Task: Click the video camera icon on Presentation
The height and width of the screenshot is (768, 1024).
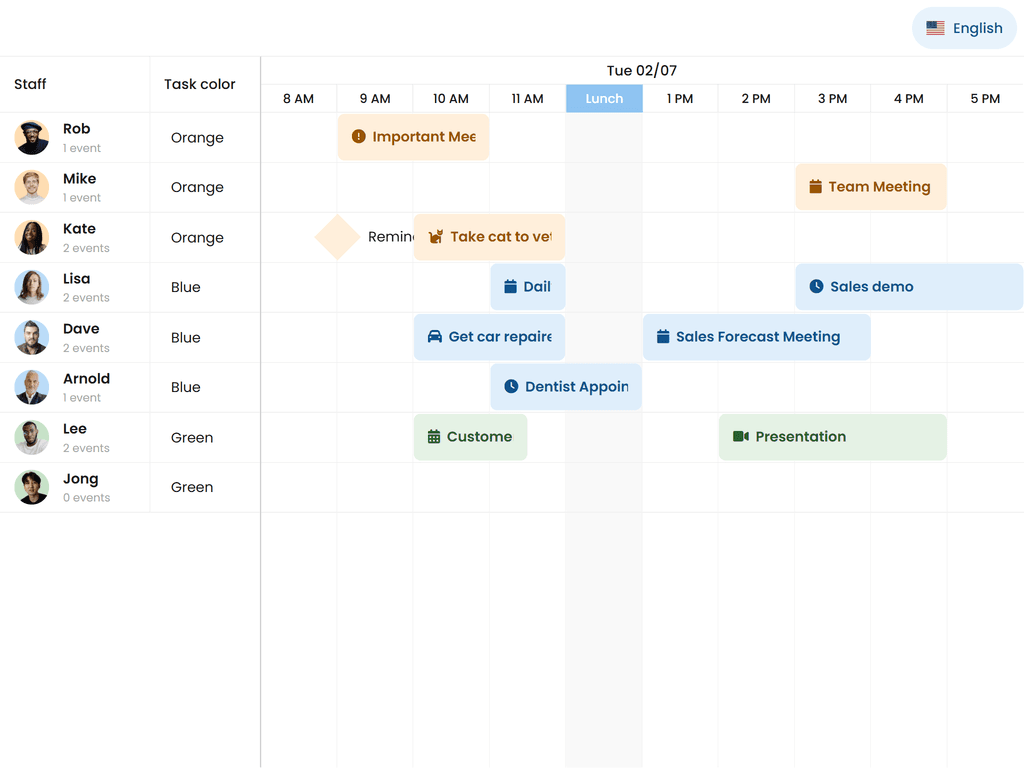Action: click(741, 437)
